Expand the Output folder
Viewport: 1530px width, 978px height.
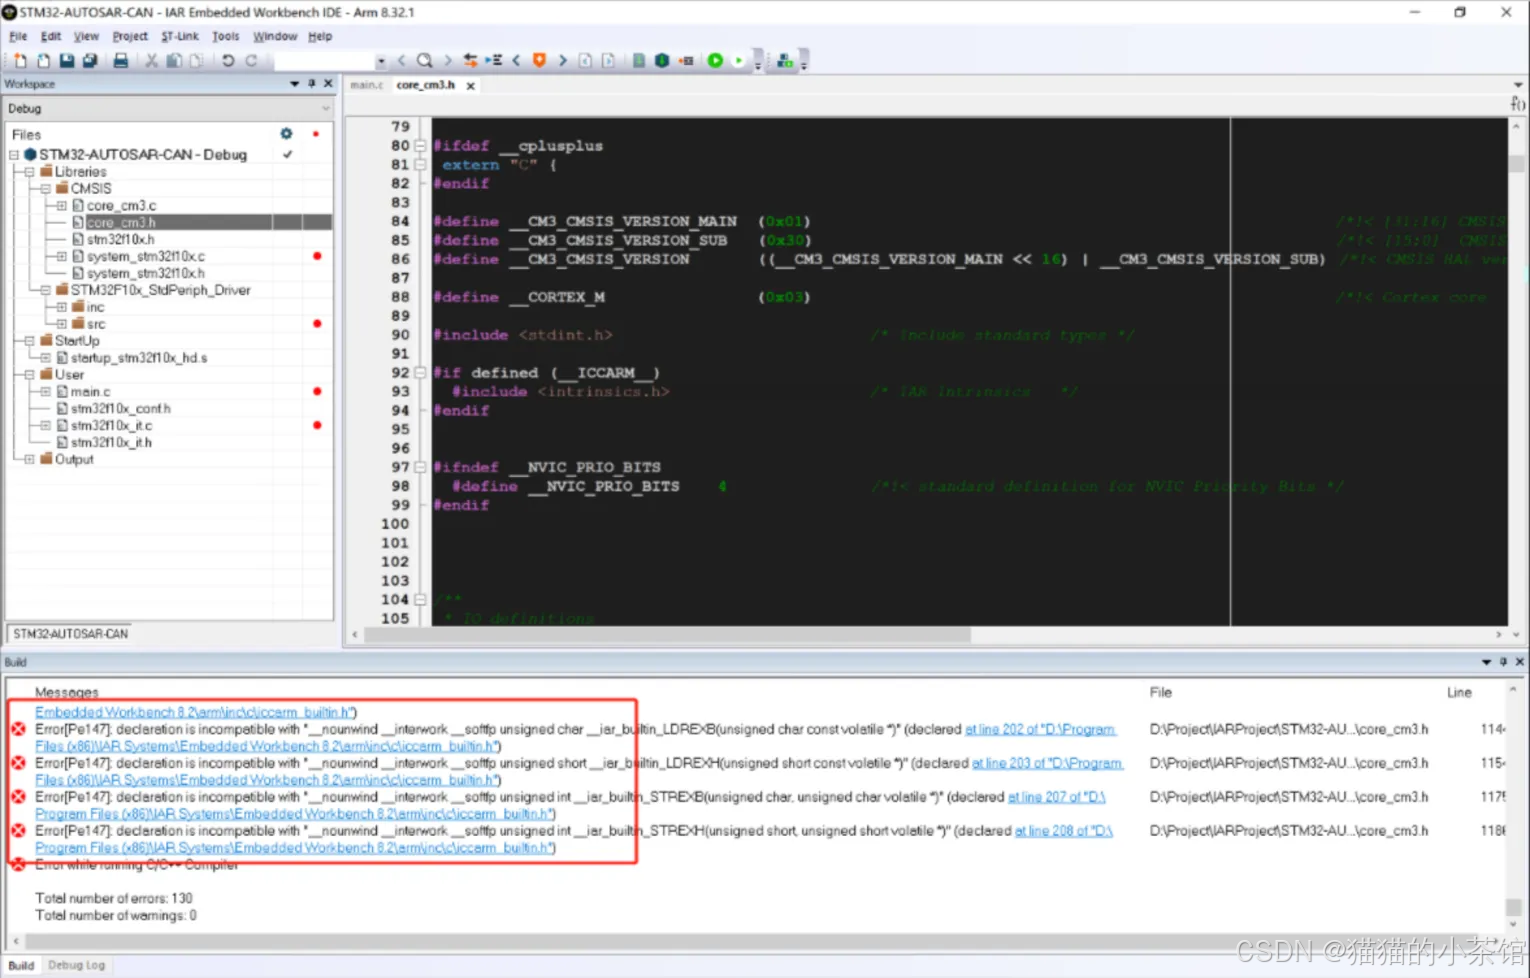click(x=30, y=460)
